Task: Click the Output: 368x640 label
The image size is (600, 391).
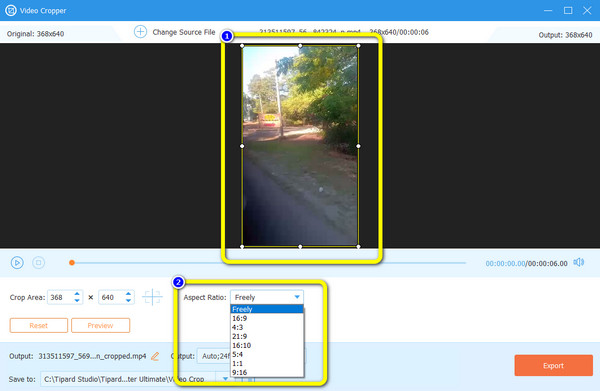Action: click(x=565, y=35)
